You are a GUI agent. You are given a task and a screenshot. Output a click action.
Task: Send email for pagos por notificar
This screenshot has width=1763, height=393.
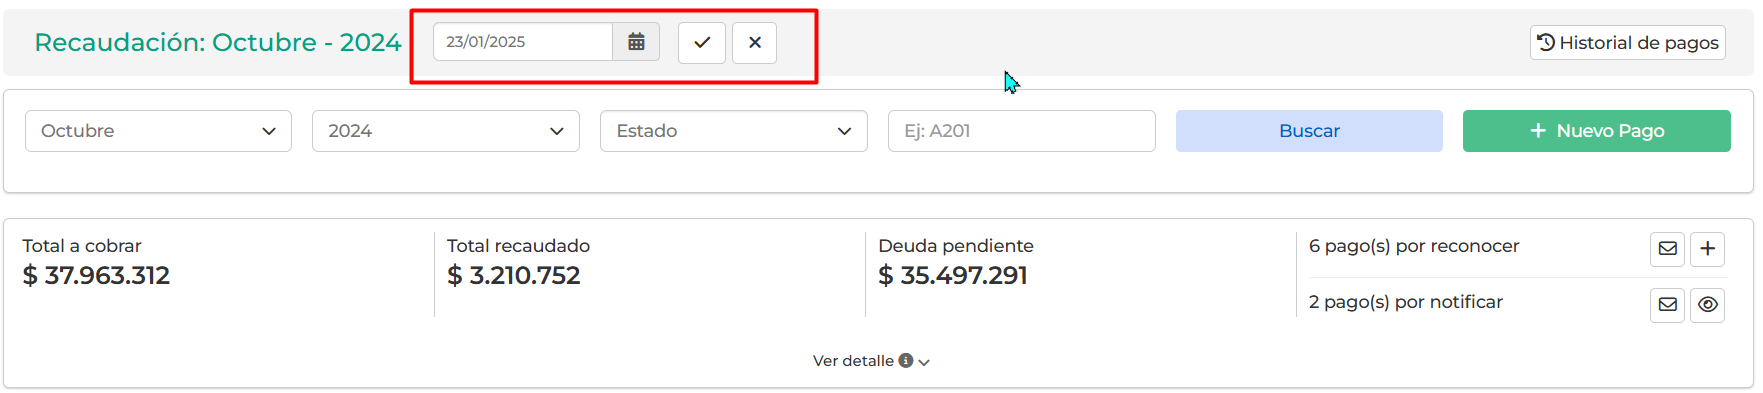[x=1668, y=305]
